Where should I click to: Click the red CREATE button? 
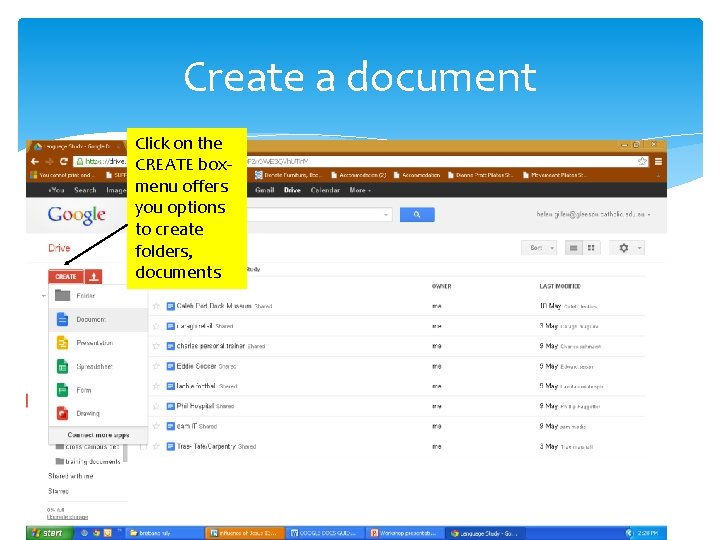click(x=66, y=276)
